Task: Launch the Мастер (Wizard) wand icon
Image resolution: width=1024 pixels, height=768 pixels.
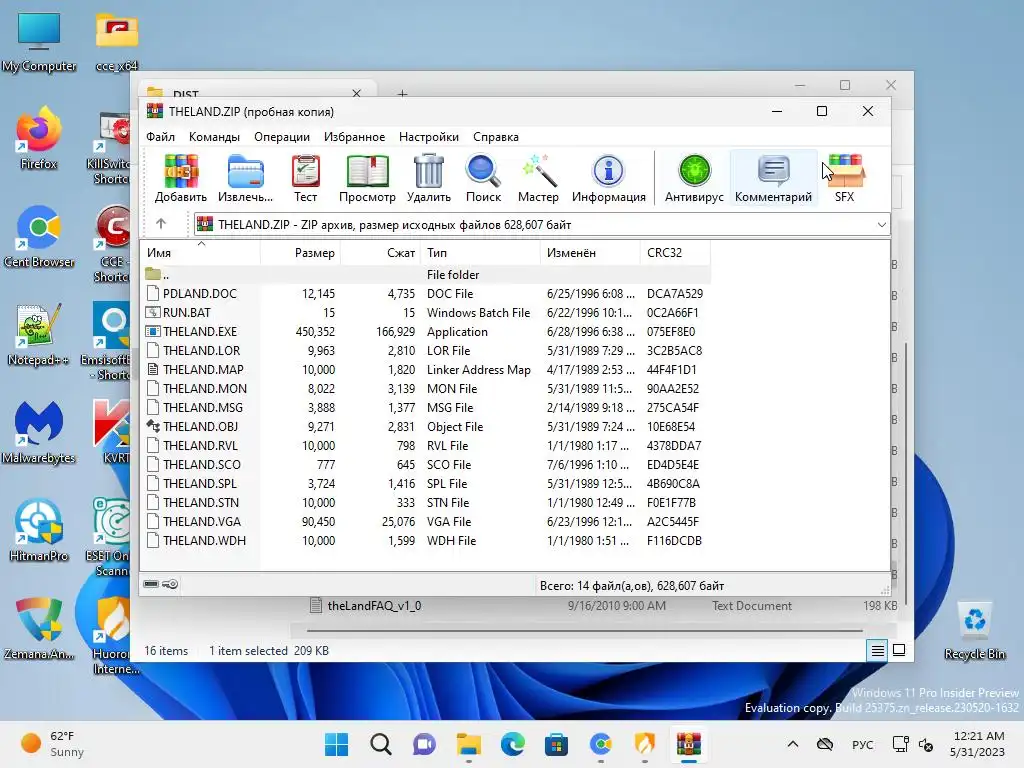Action: [538, 178]
